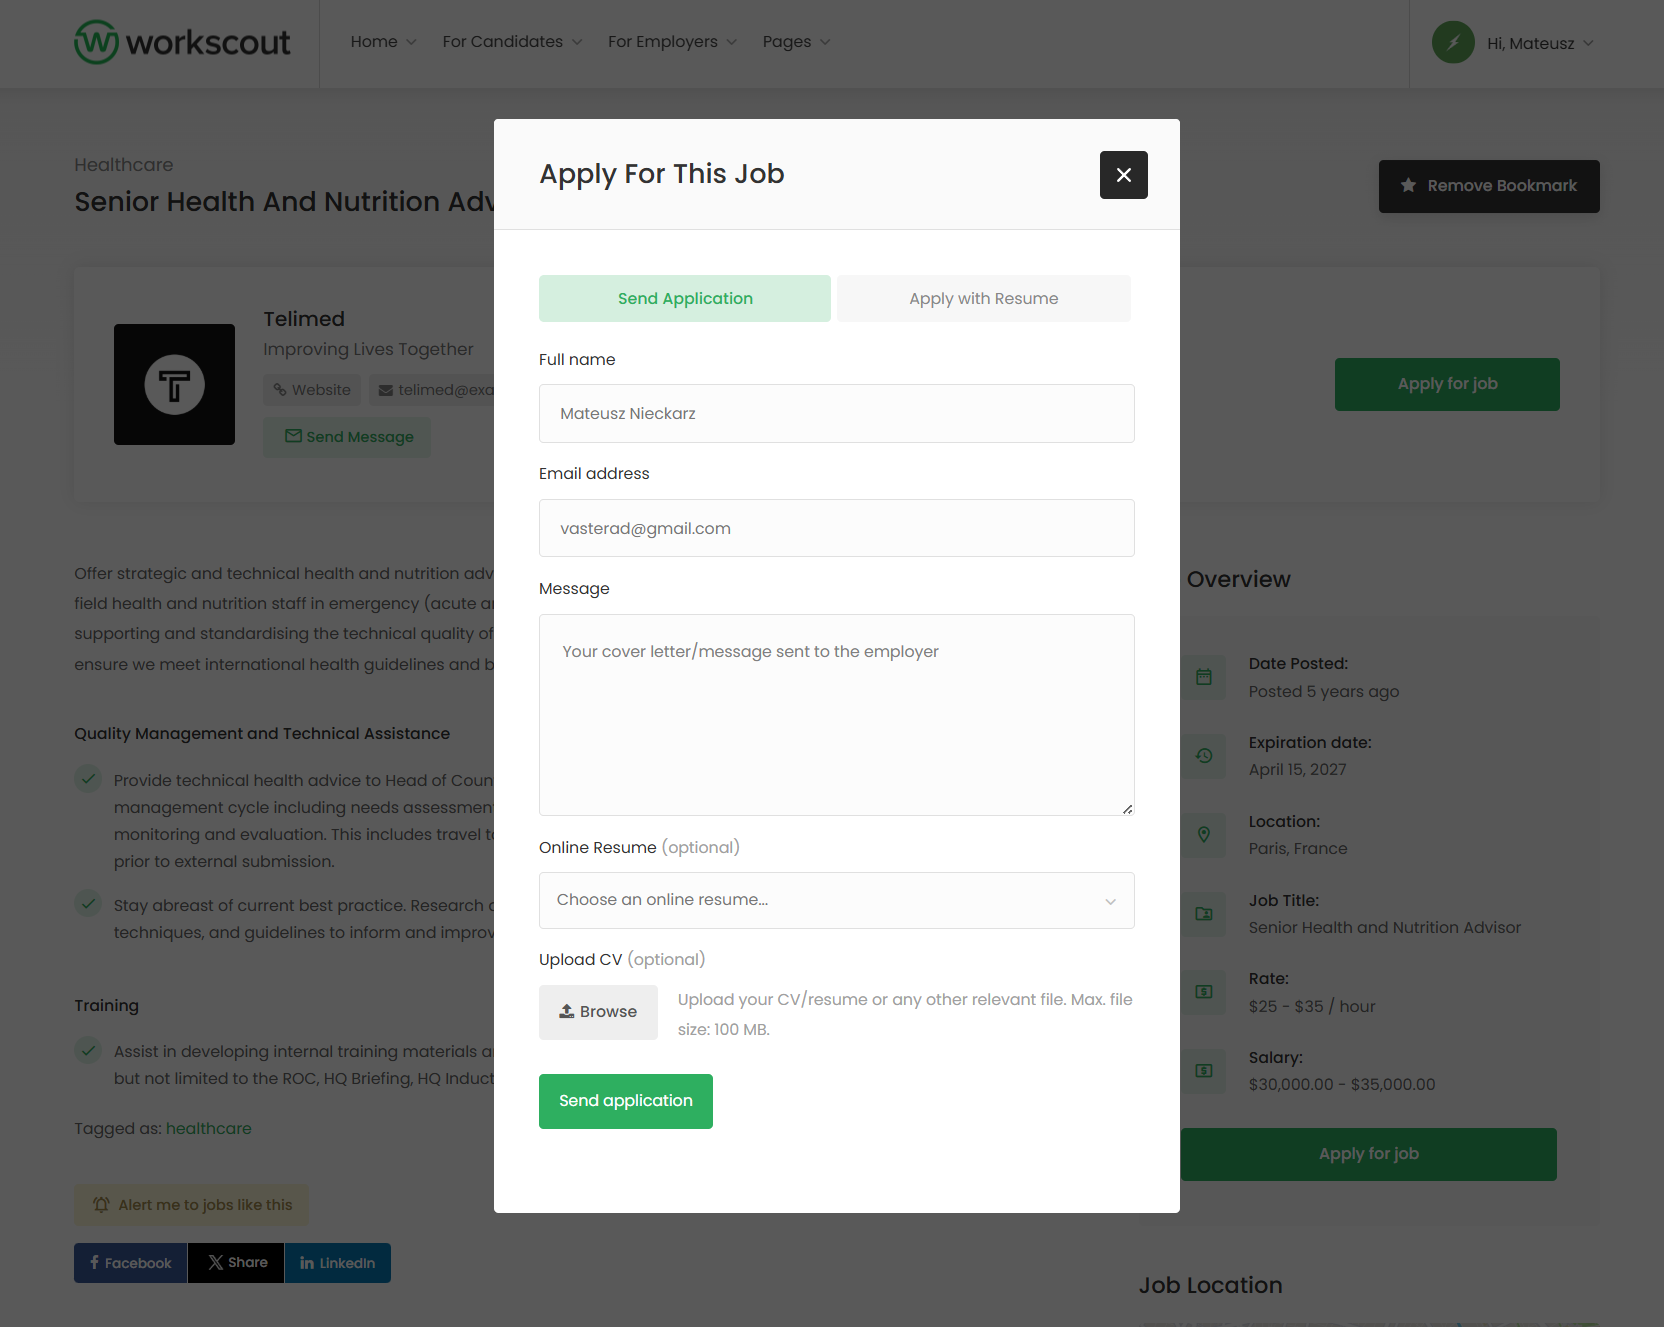1664x1327 pixels.
Task: Click the WorkScout logo icon
Action: point(97,42)
